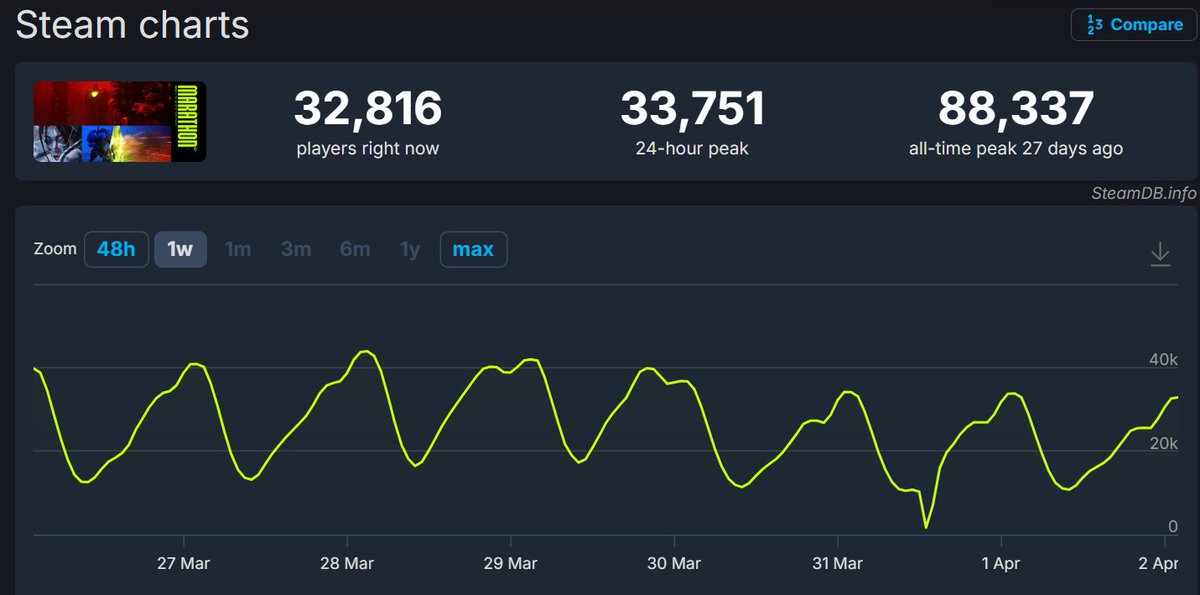
Task: Click the Compare button
Action: tap(1133, 25)
